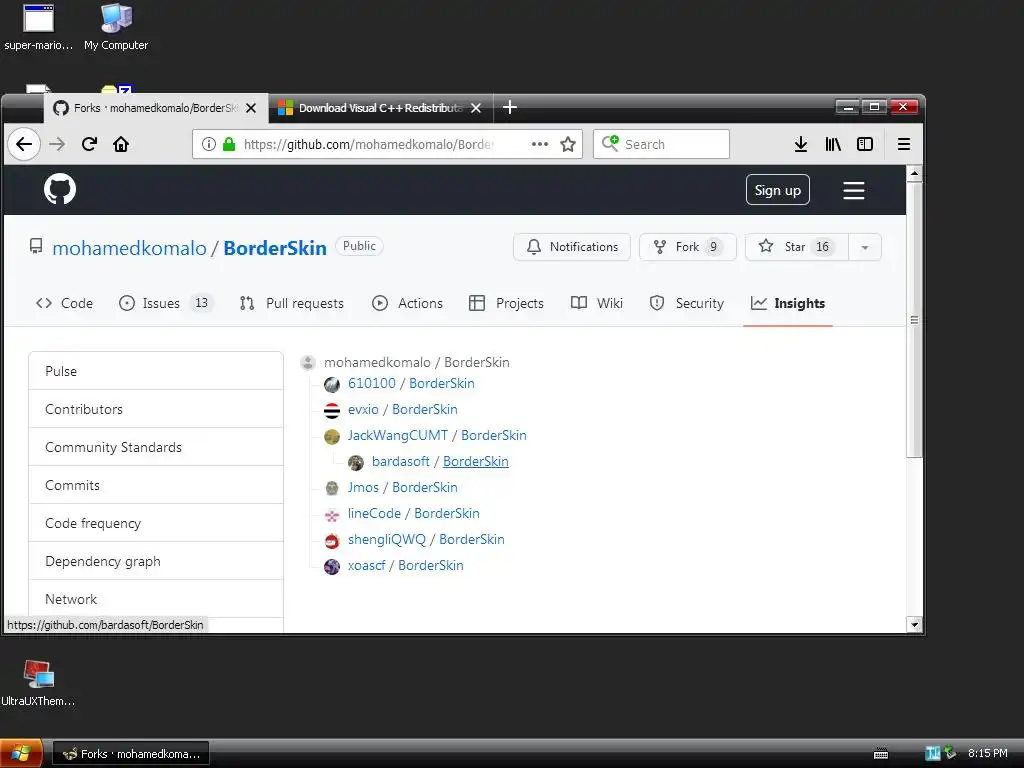The height and width of the screenshot is (768, 1024).
Task: Select the super-mario desktop icon
Action: [39, 28]
